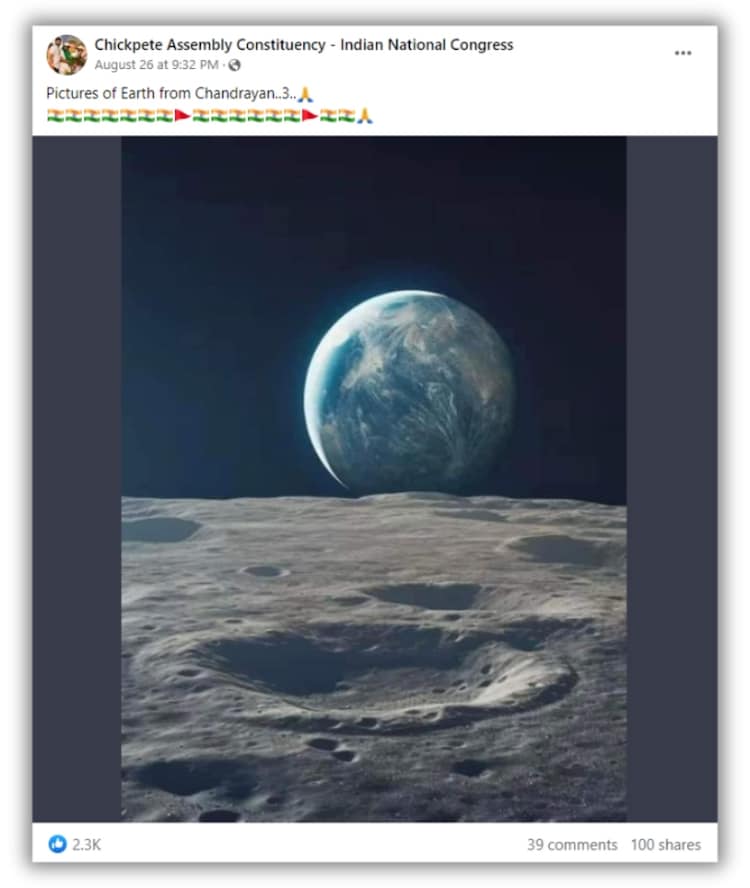Click the first red triangular flag emoji
Viewport: 750px width, 888px height.
click(182, 116)
